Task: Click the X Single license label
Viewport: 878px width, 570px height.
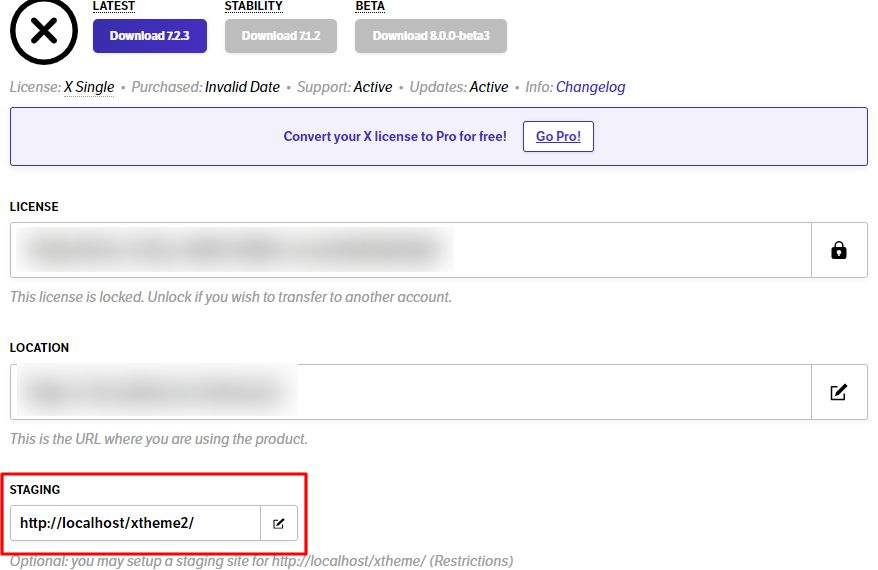Action: tap(89, 87)
